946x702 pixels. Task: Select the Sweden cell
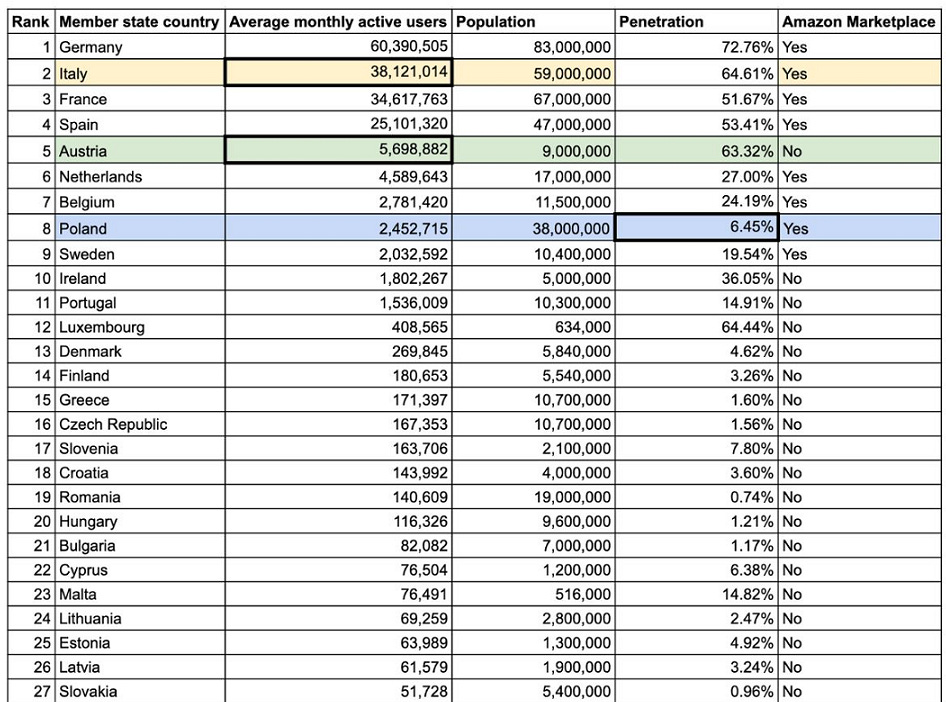[x=140, y=253]
